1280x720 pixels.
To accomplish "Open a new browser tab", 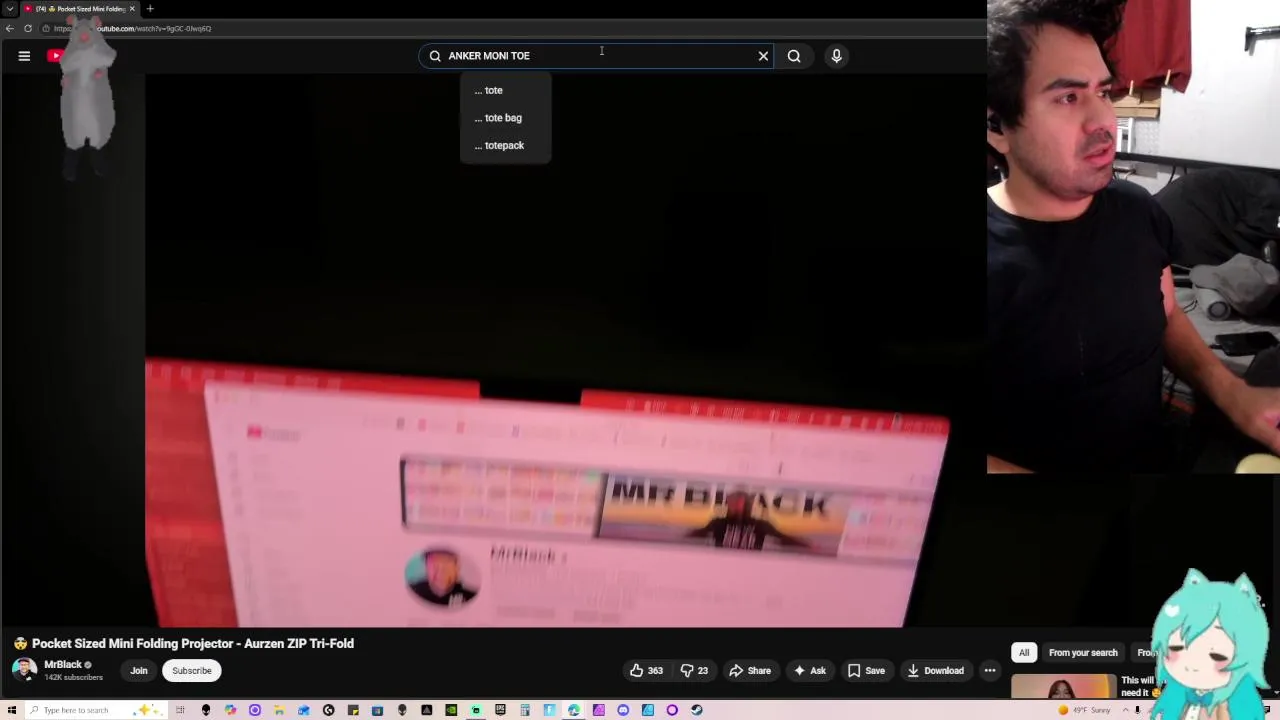I will click(x=150, y=9).
